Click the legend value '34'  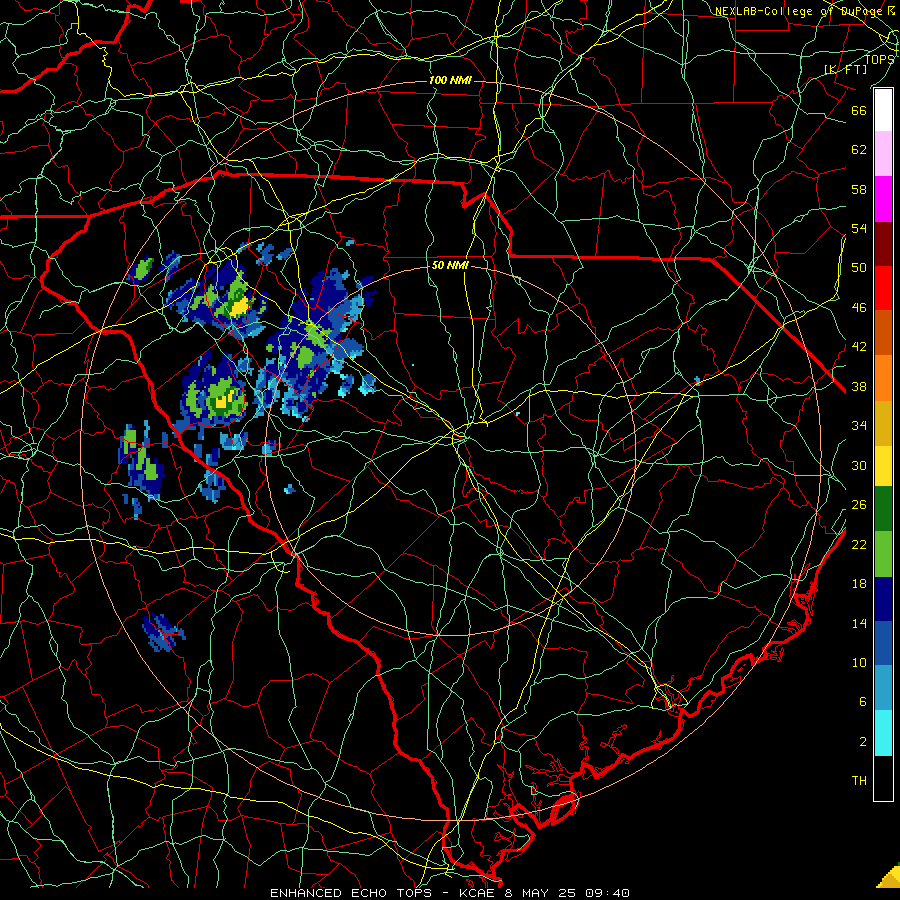[x=859, y=426]
